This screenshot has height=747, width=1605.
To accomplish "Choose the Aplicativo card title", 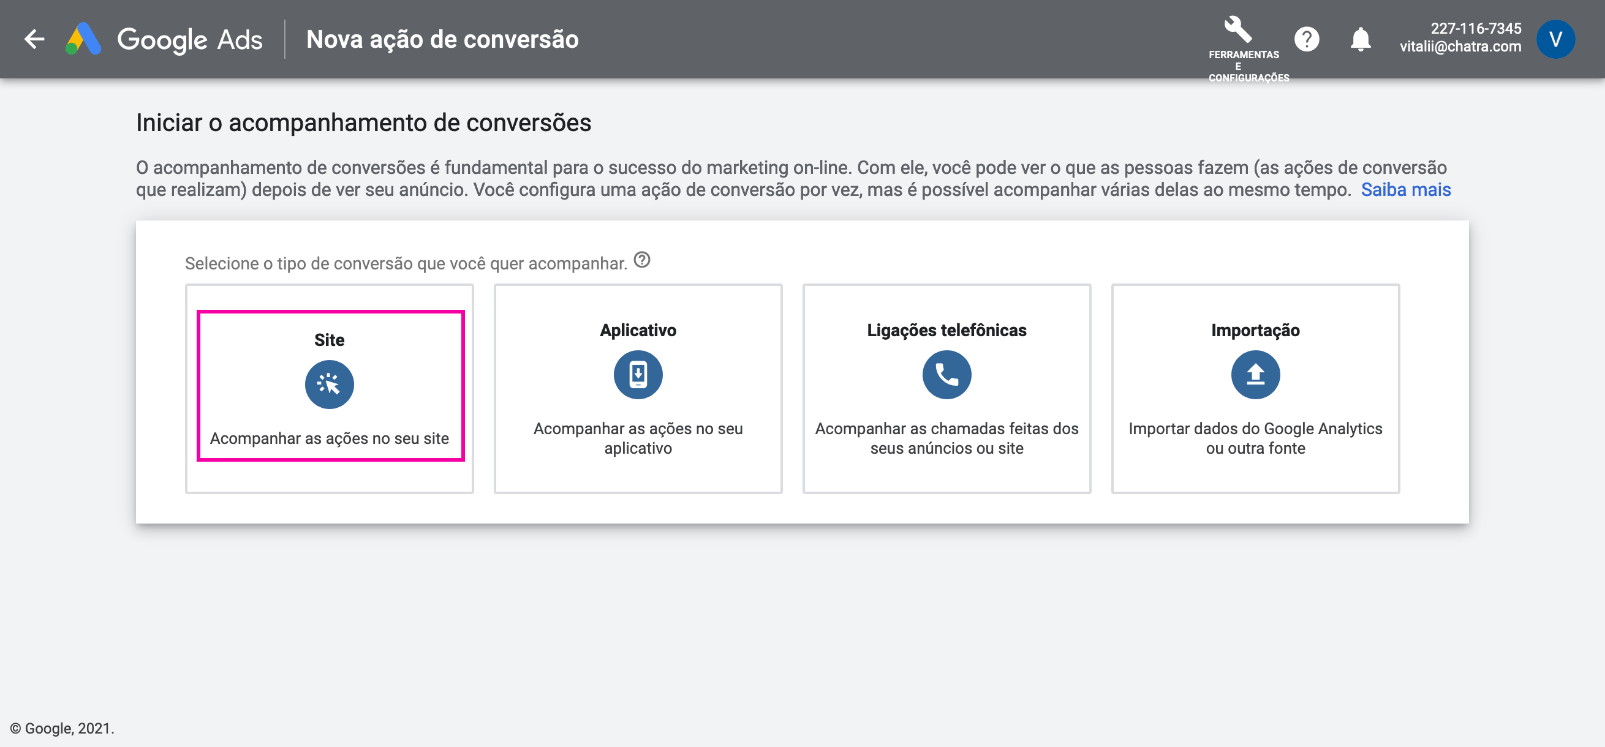I will (x=638, y=330).
